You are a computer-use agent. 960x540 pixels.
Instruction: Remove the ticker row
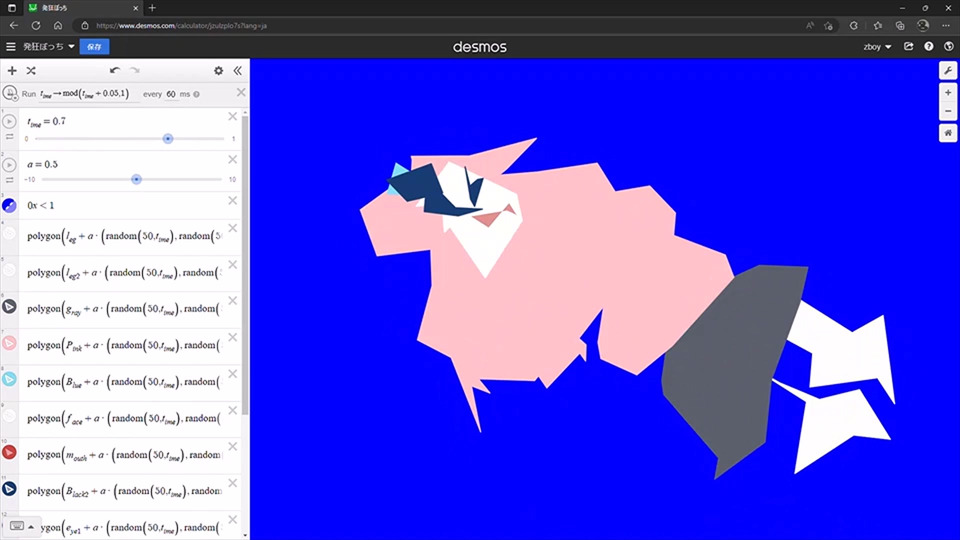[241, 92]
